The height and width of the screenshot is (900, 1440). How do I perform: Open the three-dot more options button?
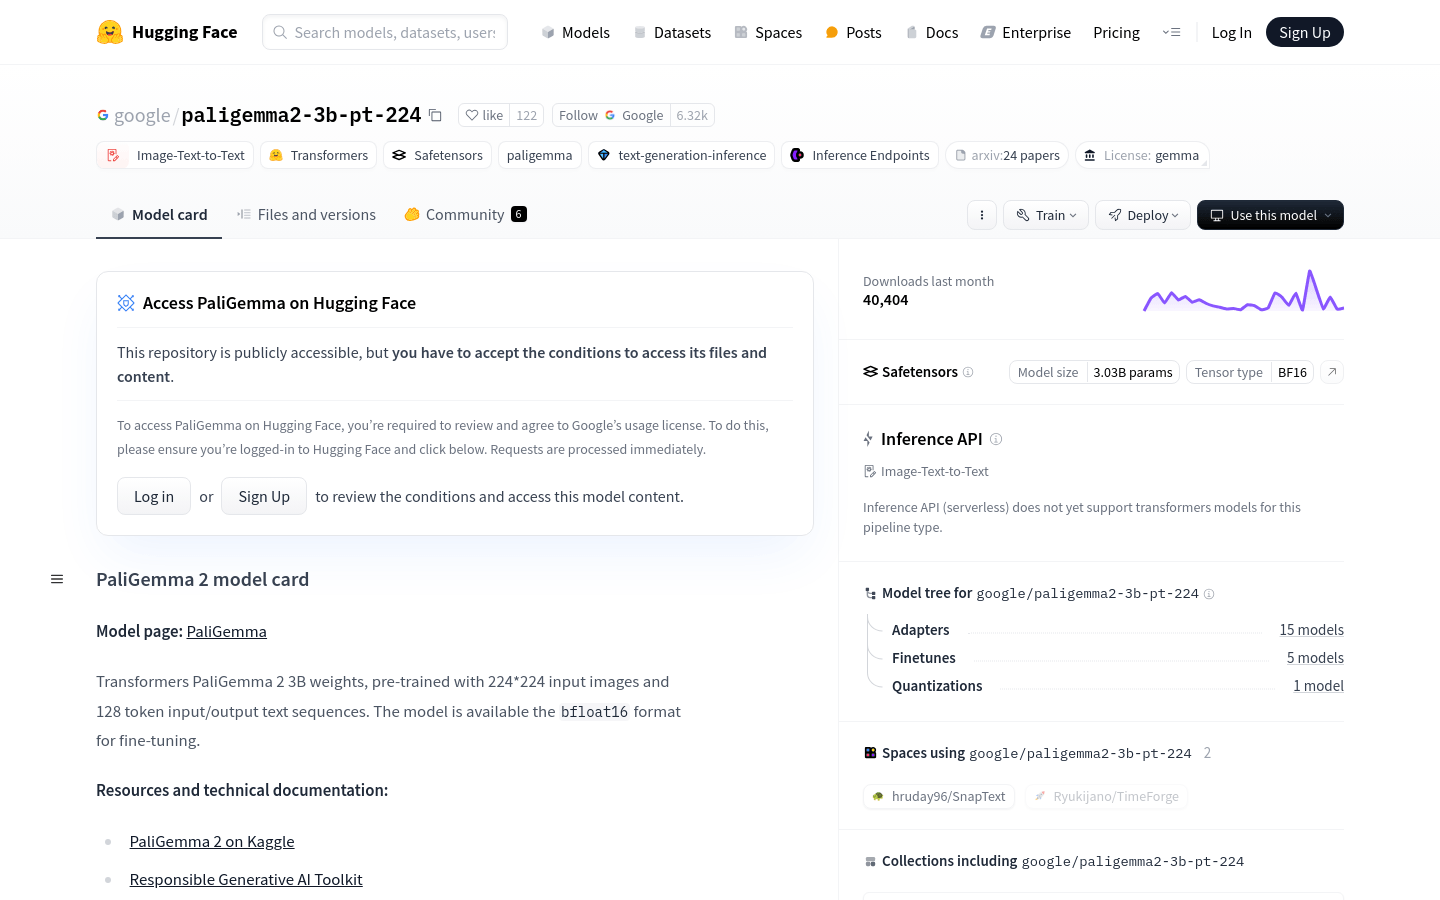click(x=982, y=215)
